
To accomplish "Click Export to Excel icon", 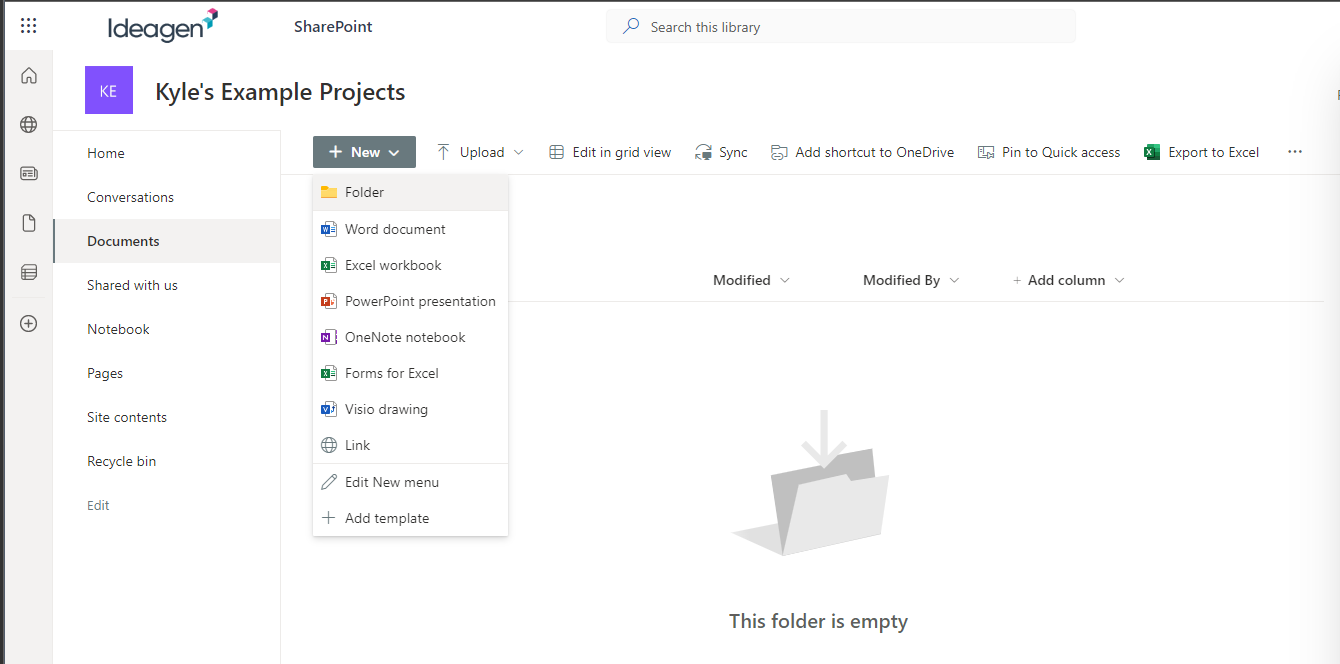I will click(1151, 152).
